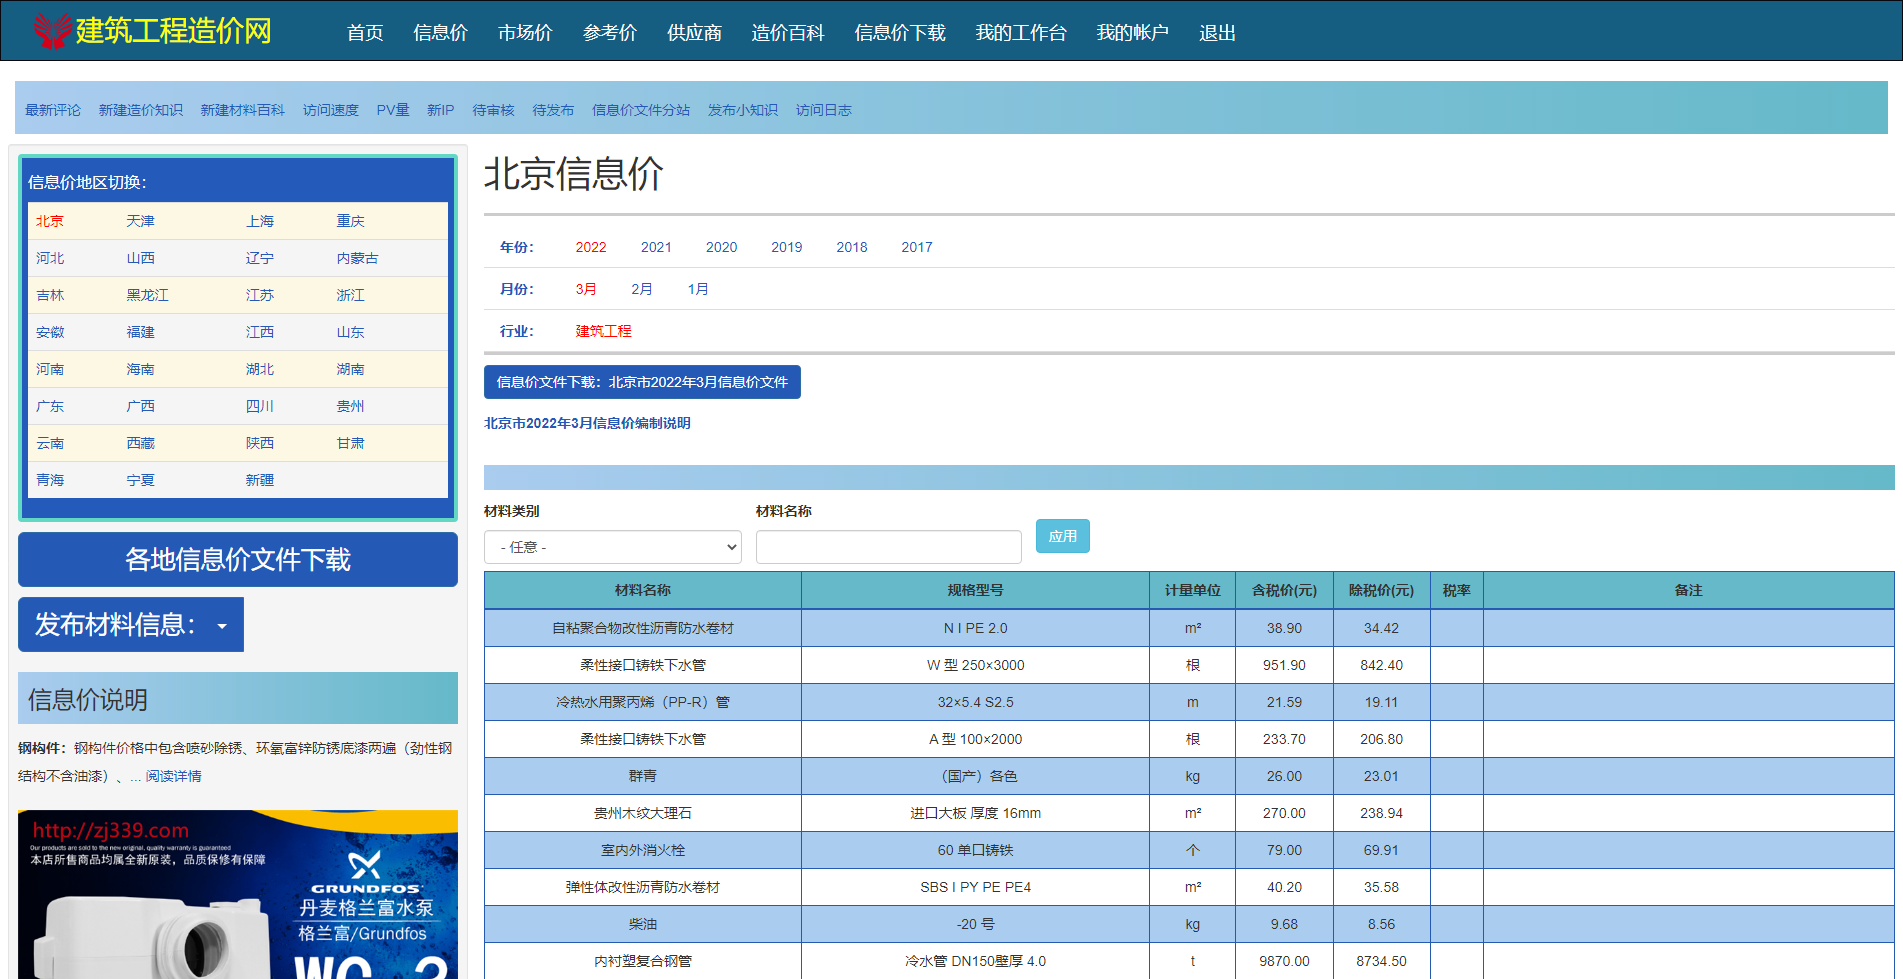Expand the 发布材料信息 dropdown caret

(x=222, y=624)
